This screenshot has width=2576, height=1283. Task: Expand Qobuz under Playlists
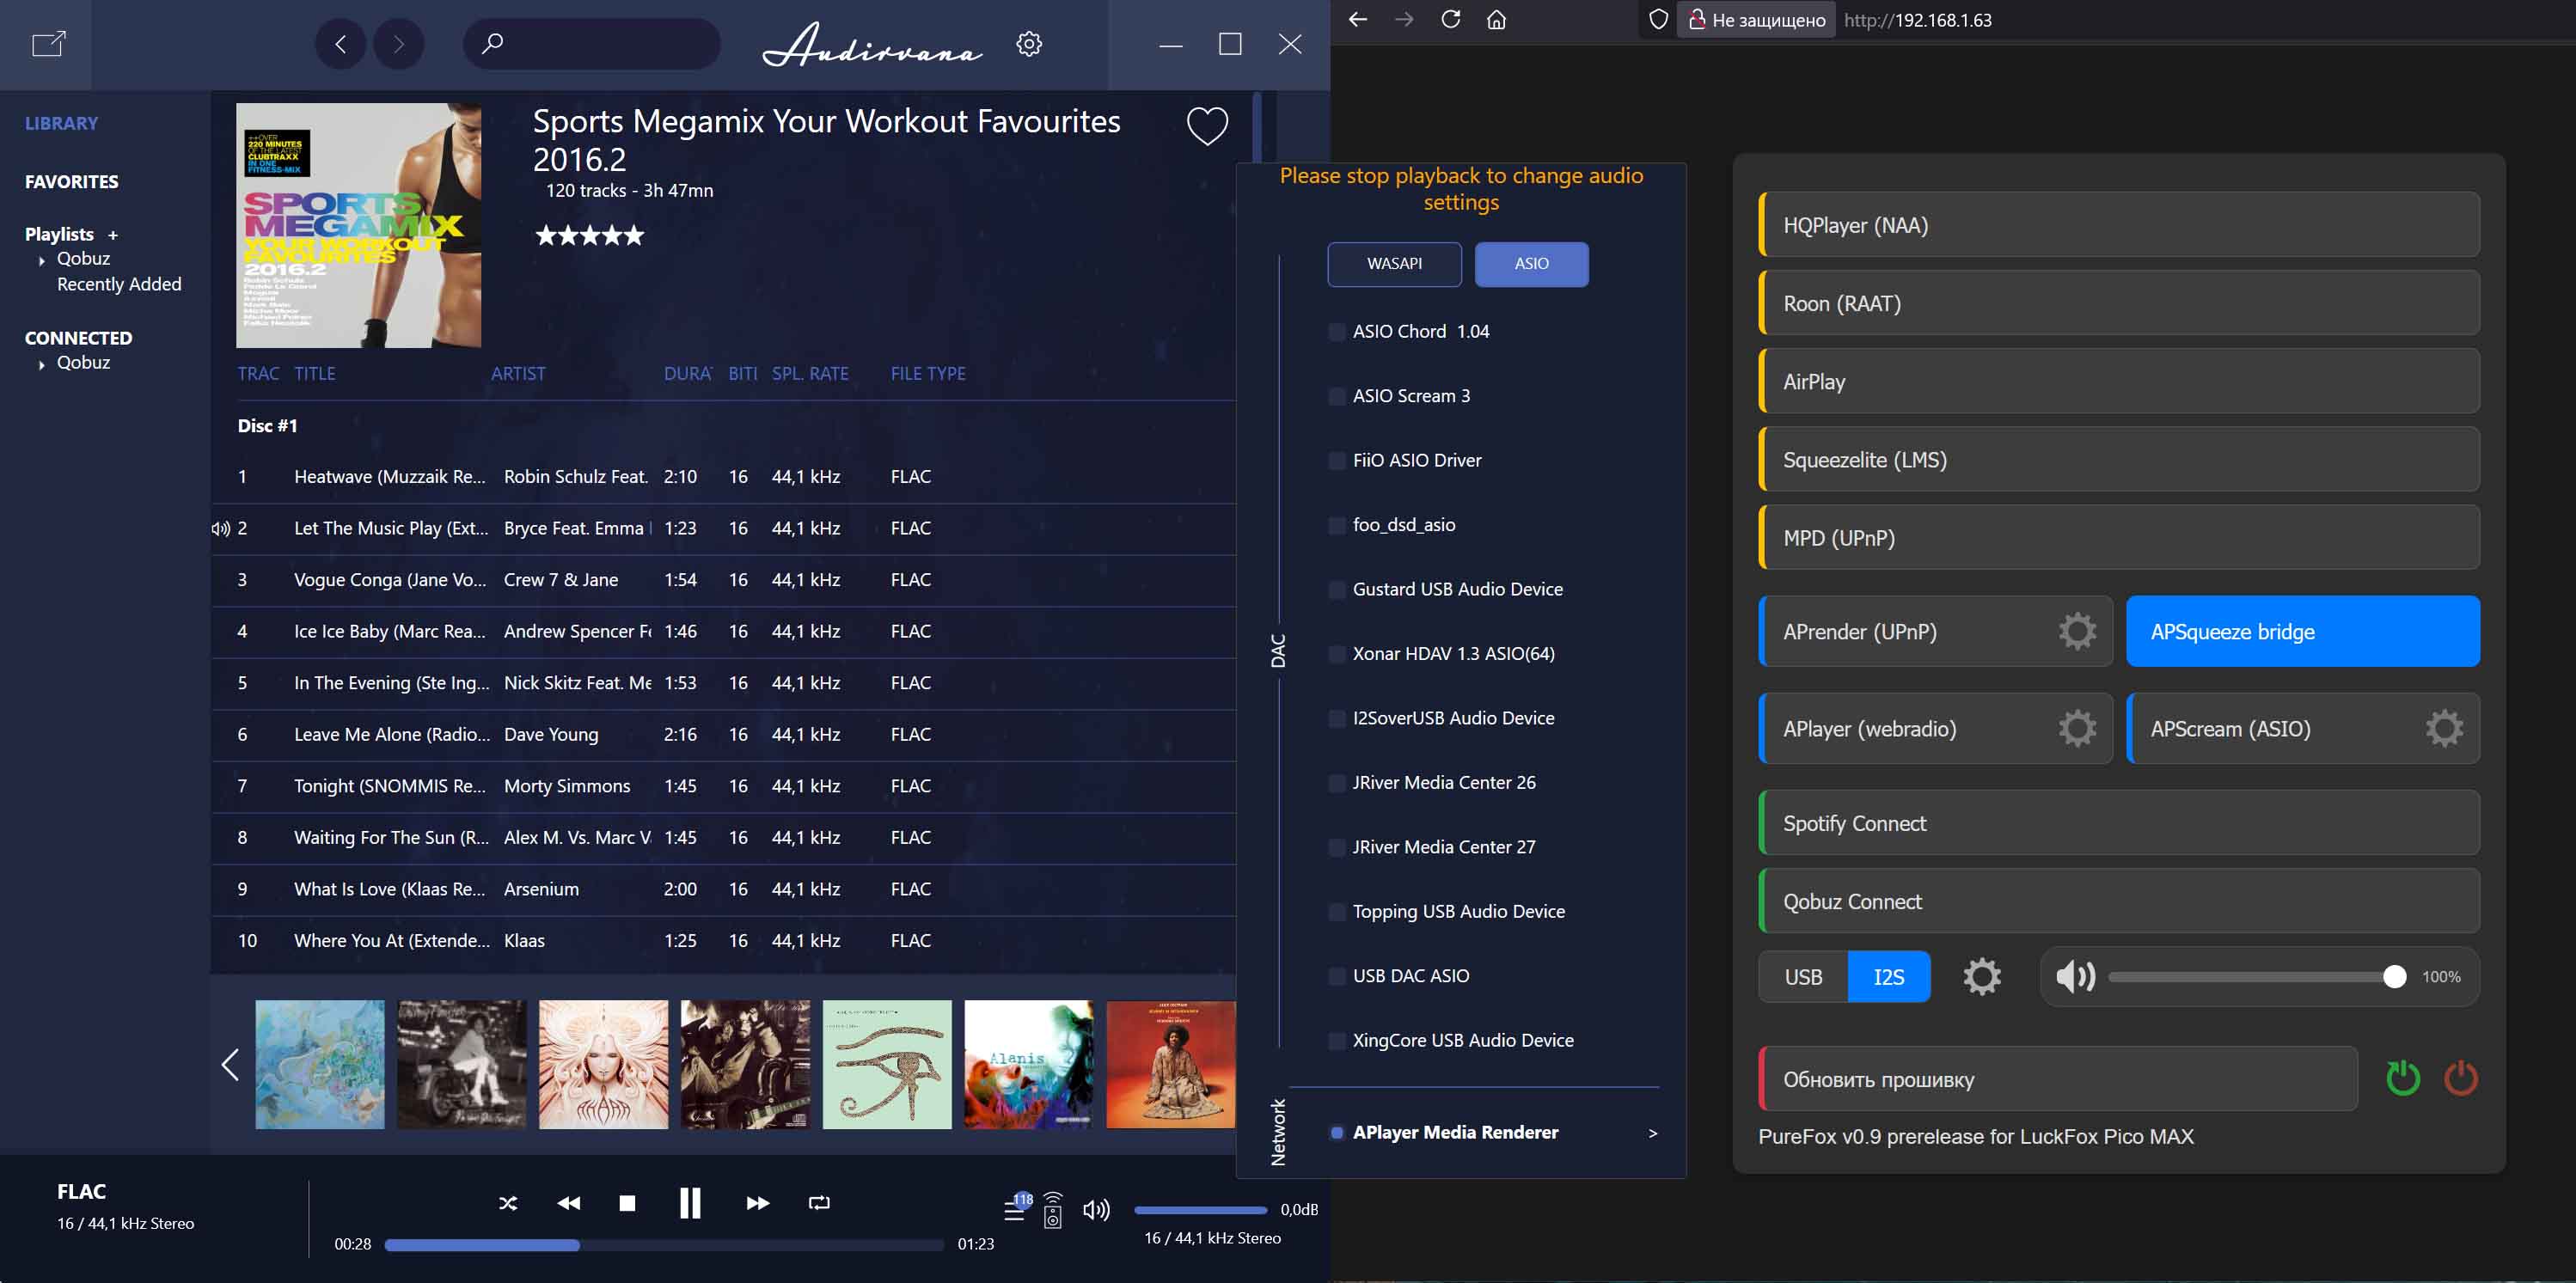42,260
